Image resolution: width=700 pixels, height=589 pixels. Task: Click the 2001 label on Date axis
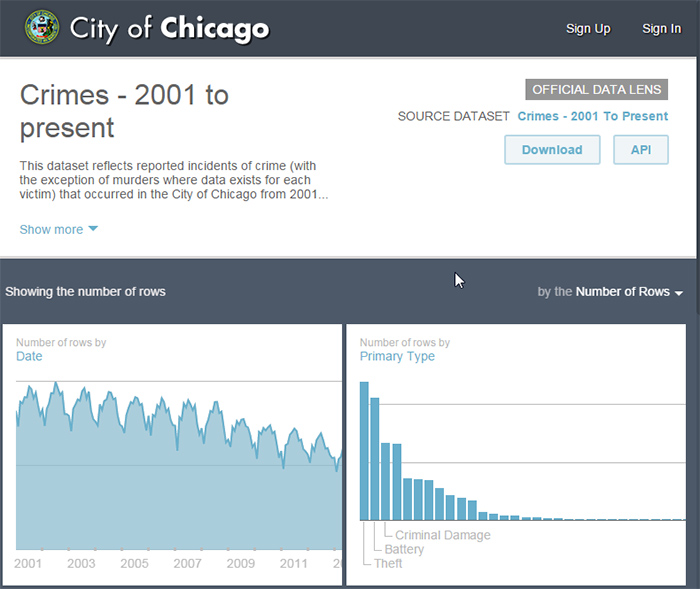pyautogui.click(x=28, y=564)
